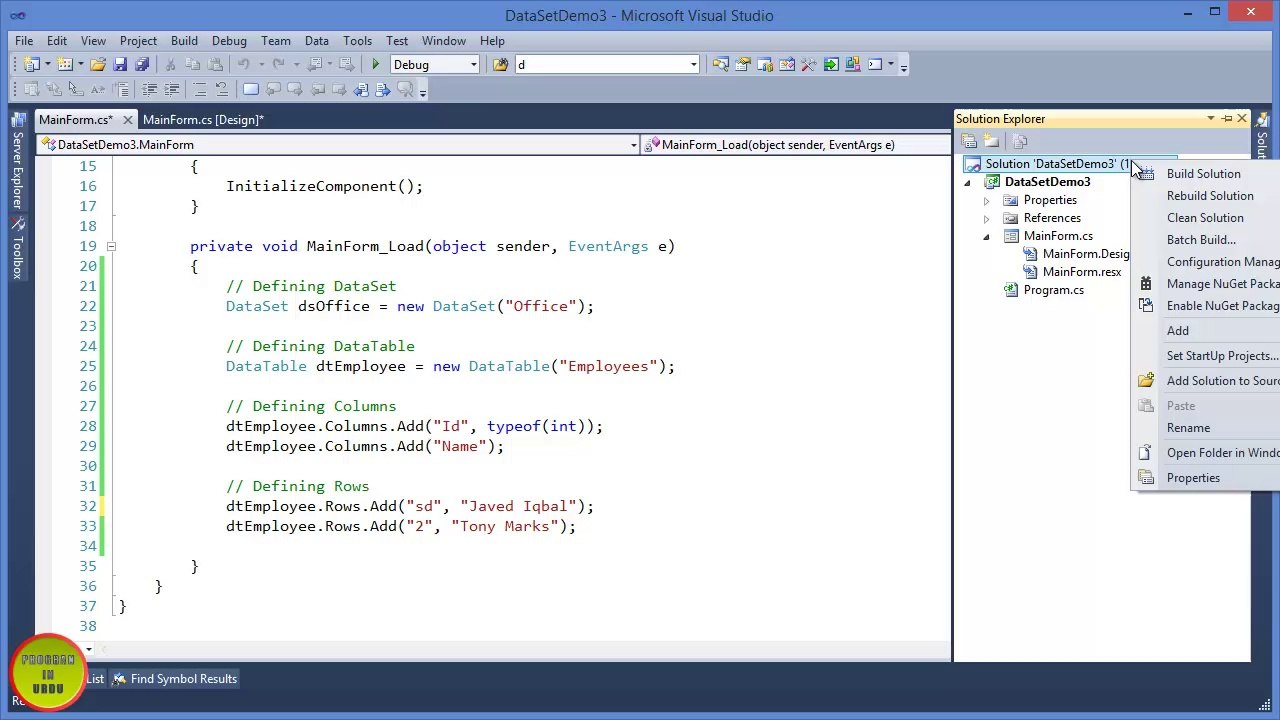The image size is (1280, 720).
Task: Save the current file with the floppy icon
Action: [120, 65]
